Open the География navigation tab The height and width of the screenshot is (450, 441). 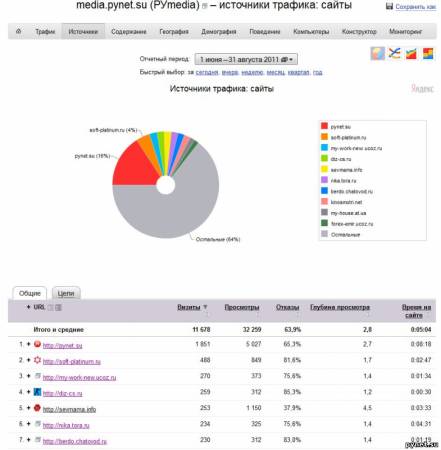pyautogui.click(x=174, y=32)
